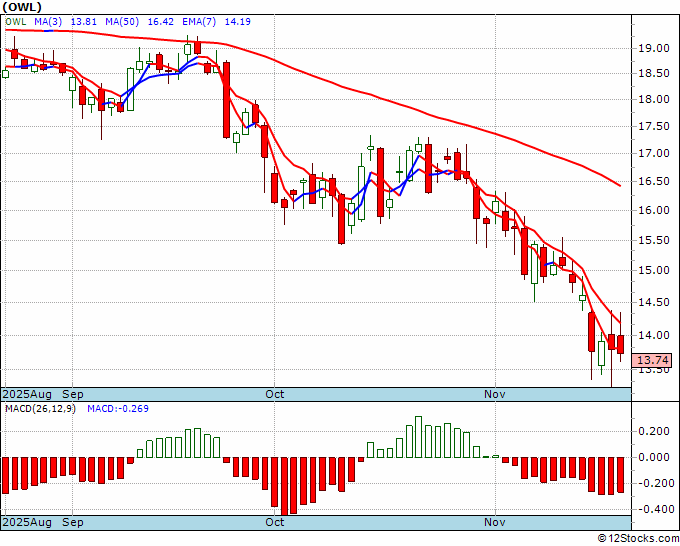Image resolution: width=680 pixels, height=546 pixels.
Task: Click the MA(3) value 13.81
Action: tap(84, 22)
